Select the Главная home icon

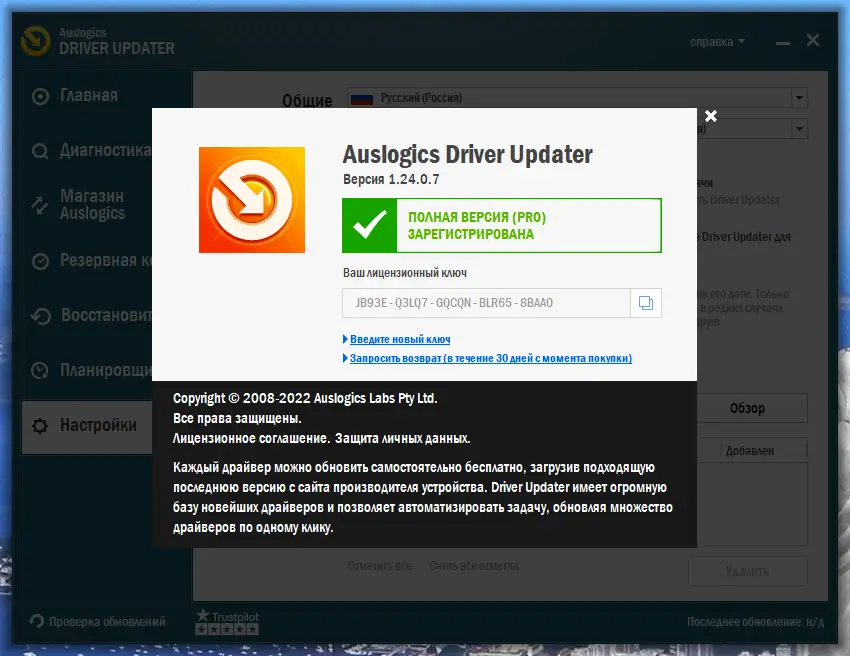click(x=39, y=96)
